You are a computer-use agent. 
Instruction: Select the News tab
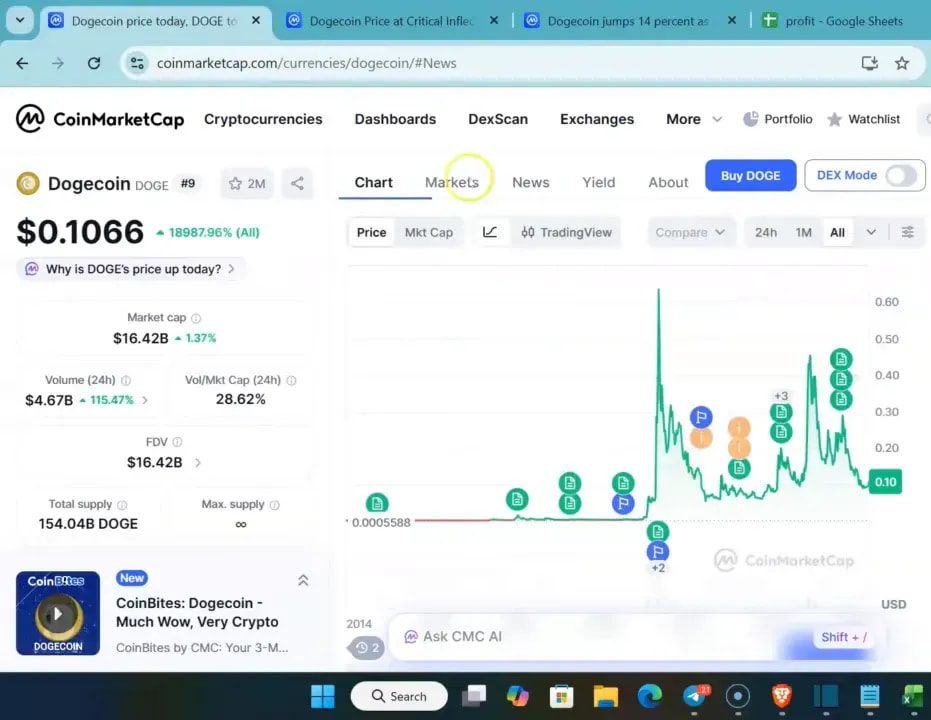point(531,182)
